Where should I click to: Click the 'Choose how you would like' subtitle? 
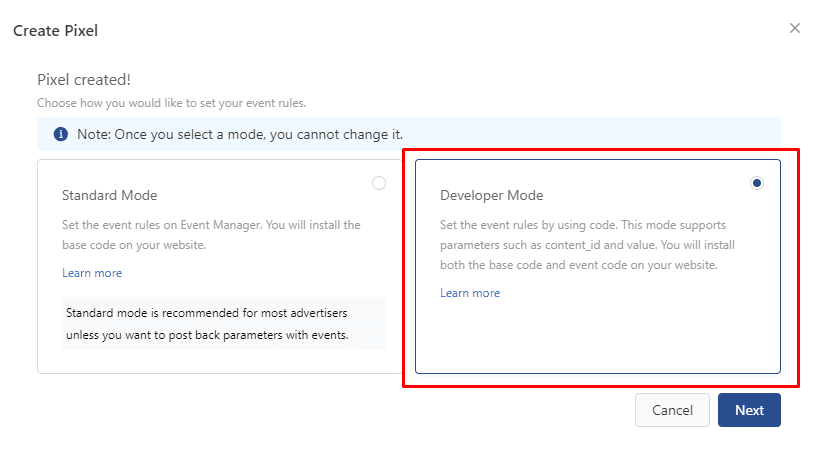[171, 103]
